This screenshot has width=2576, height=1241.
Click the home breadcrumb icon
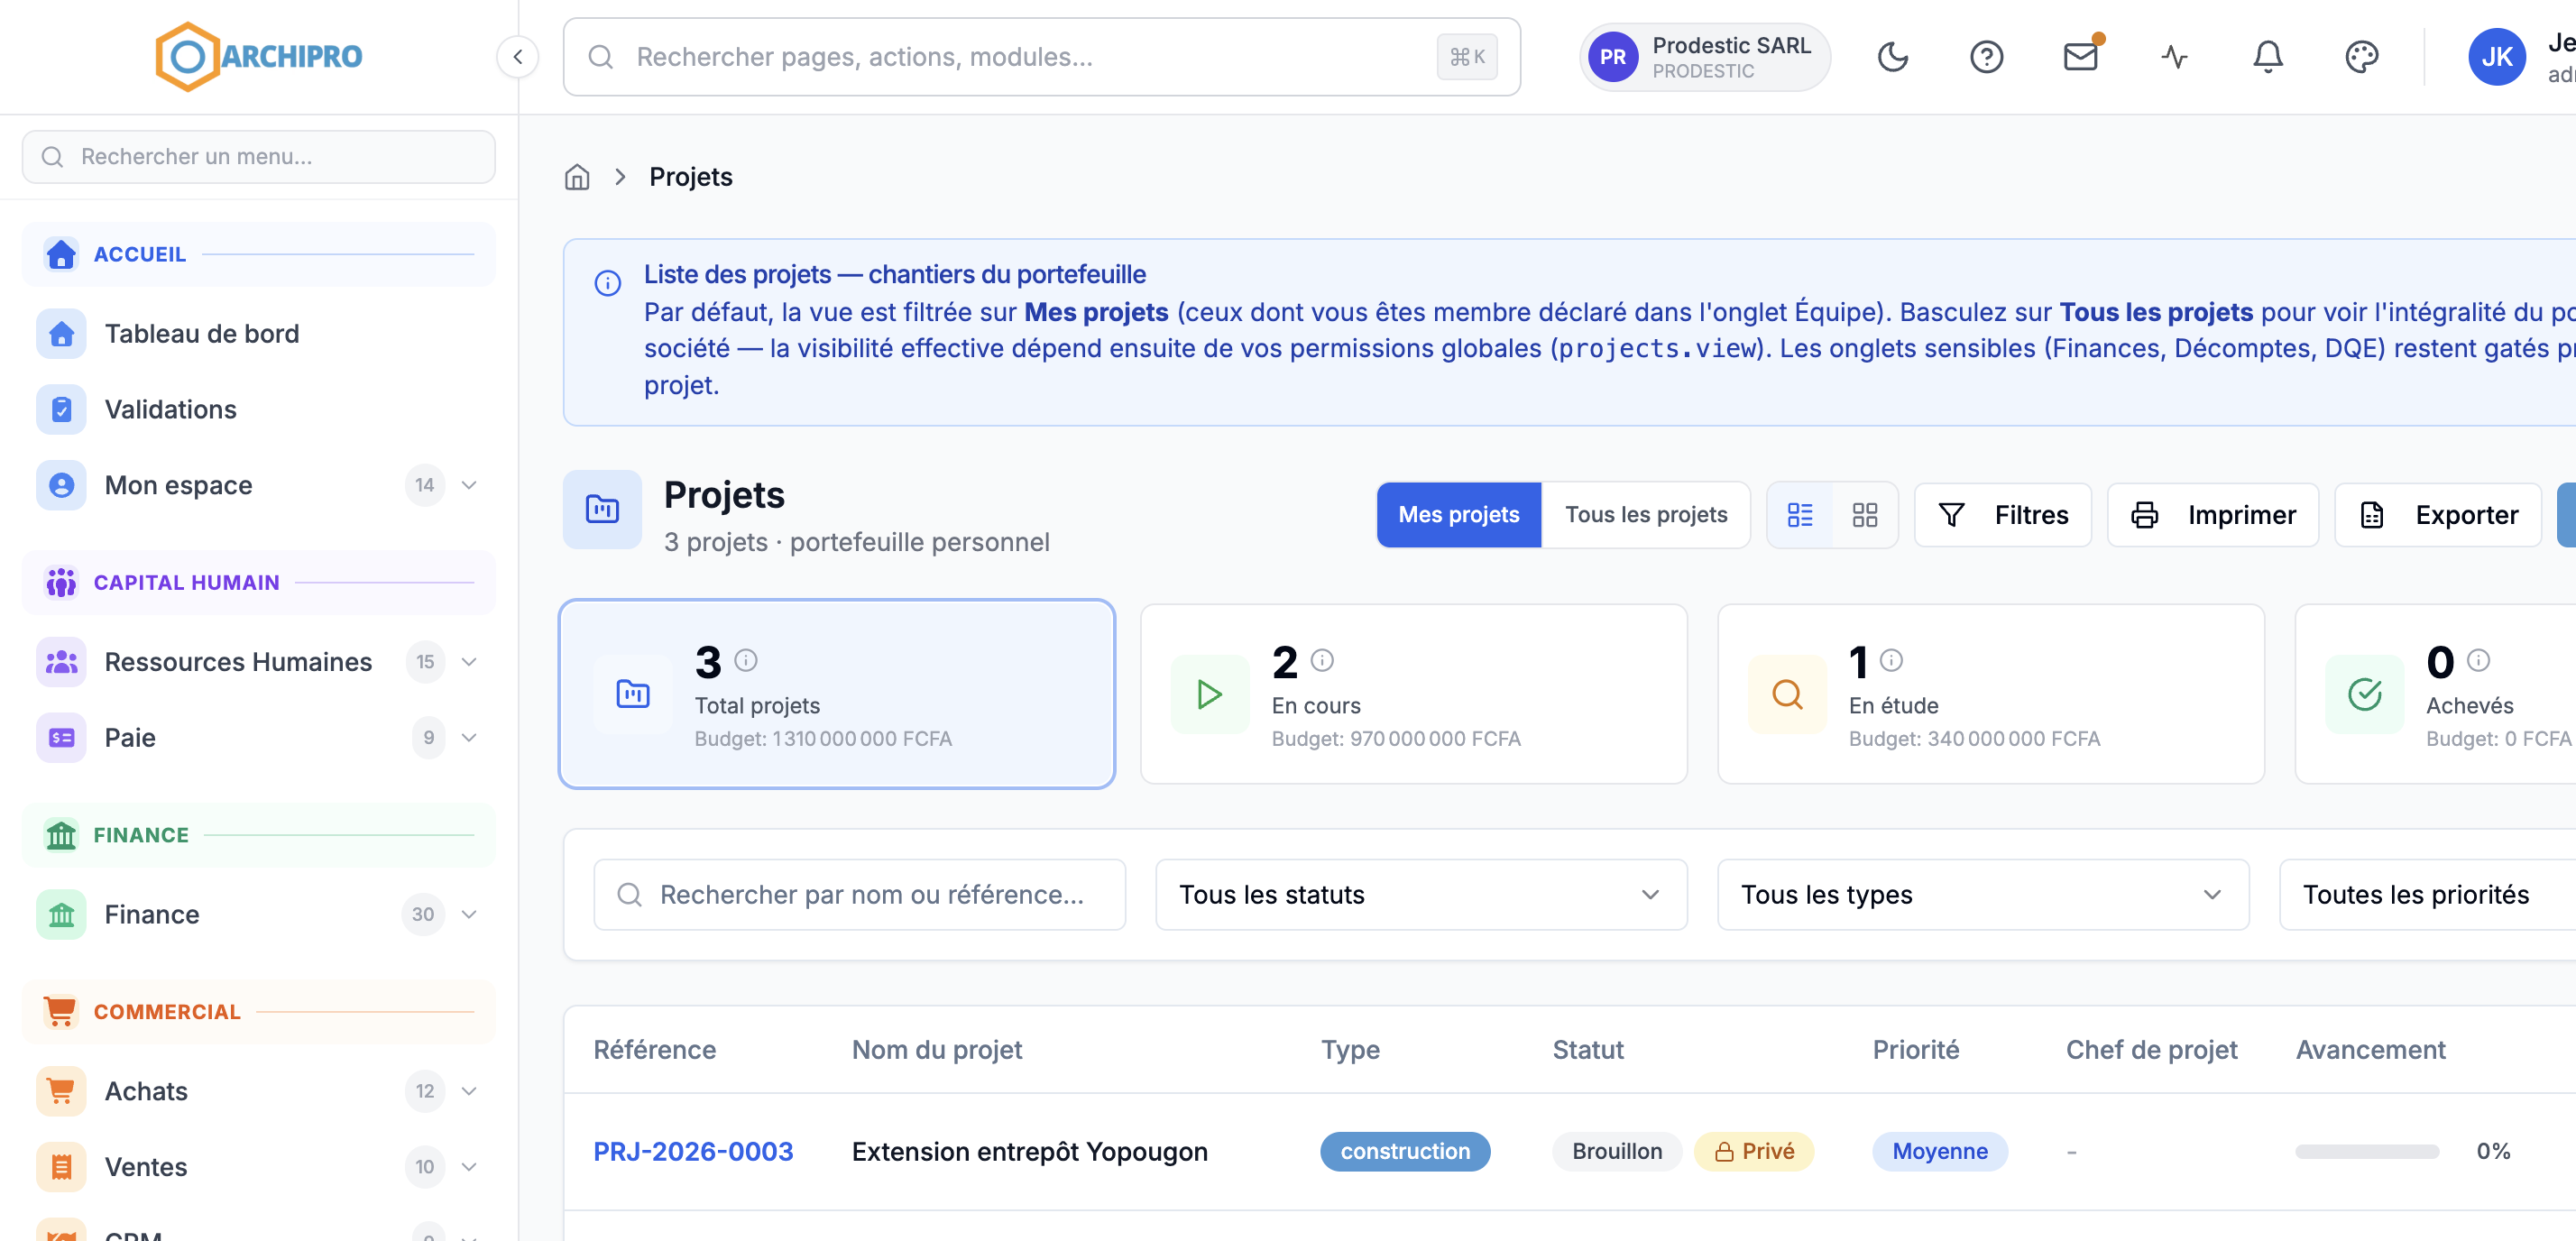(577, 177)
